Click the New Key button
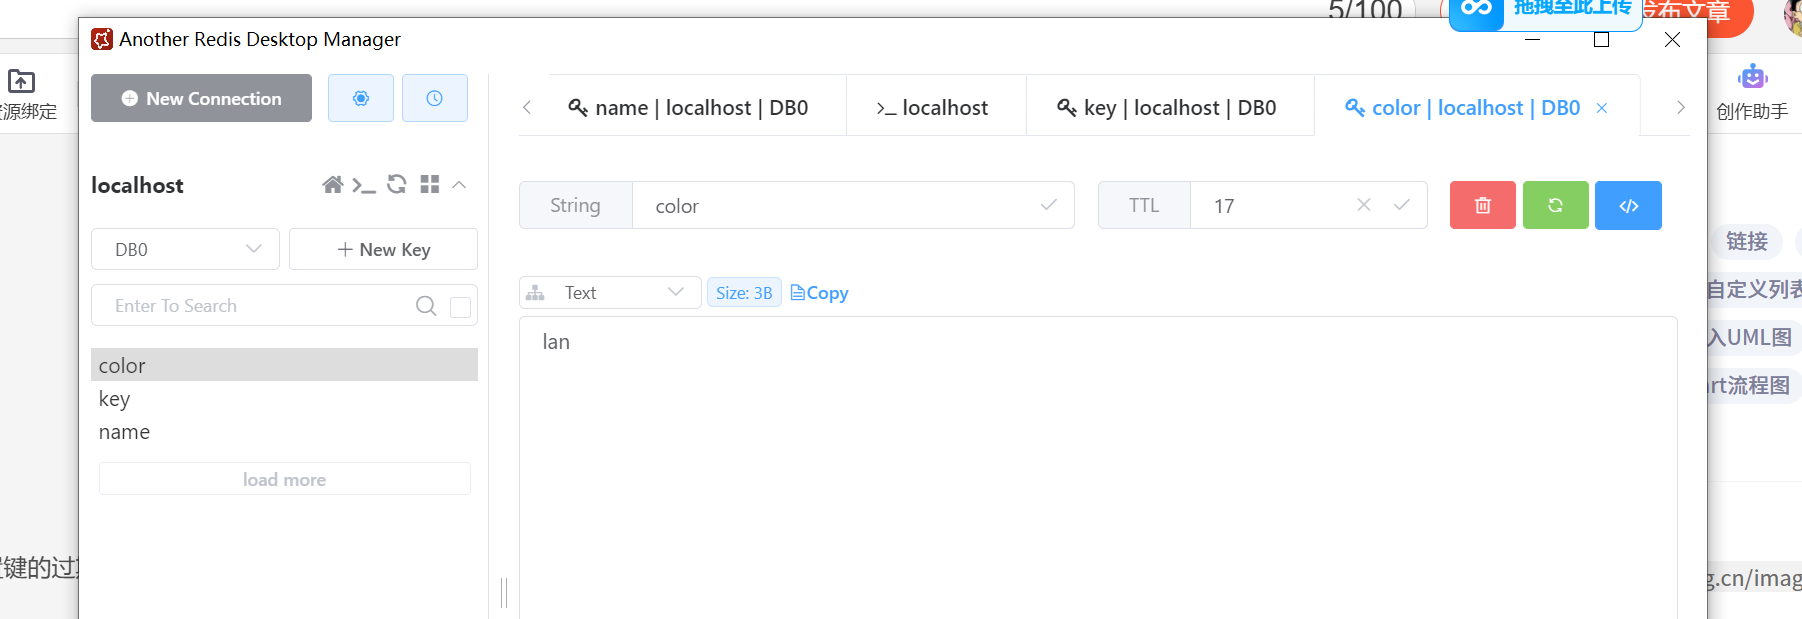Screen dimensions: 1802x619 383,249
